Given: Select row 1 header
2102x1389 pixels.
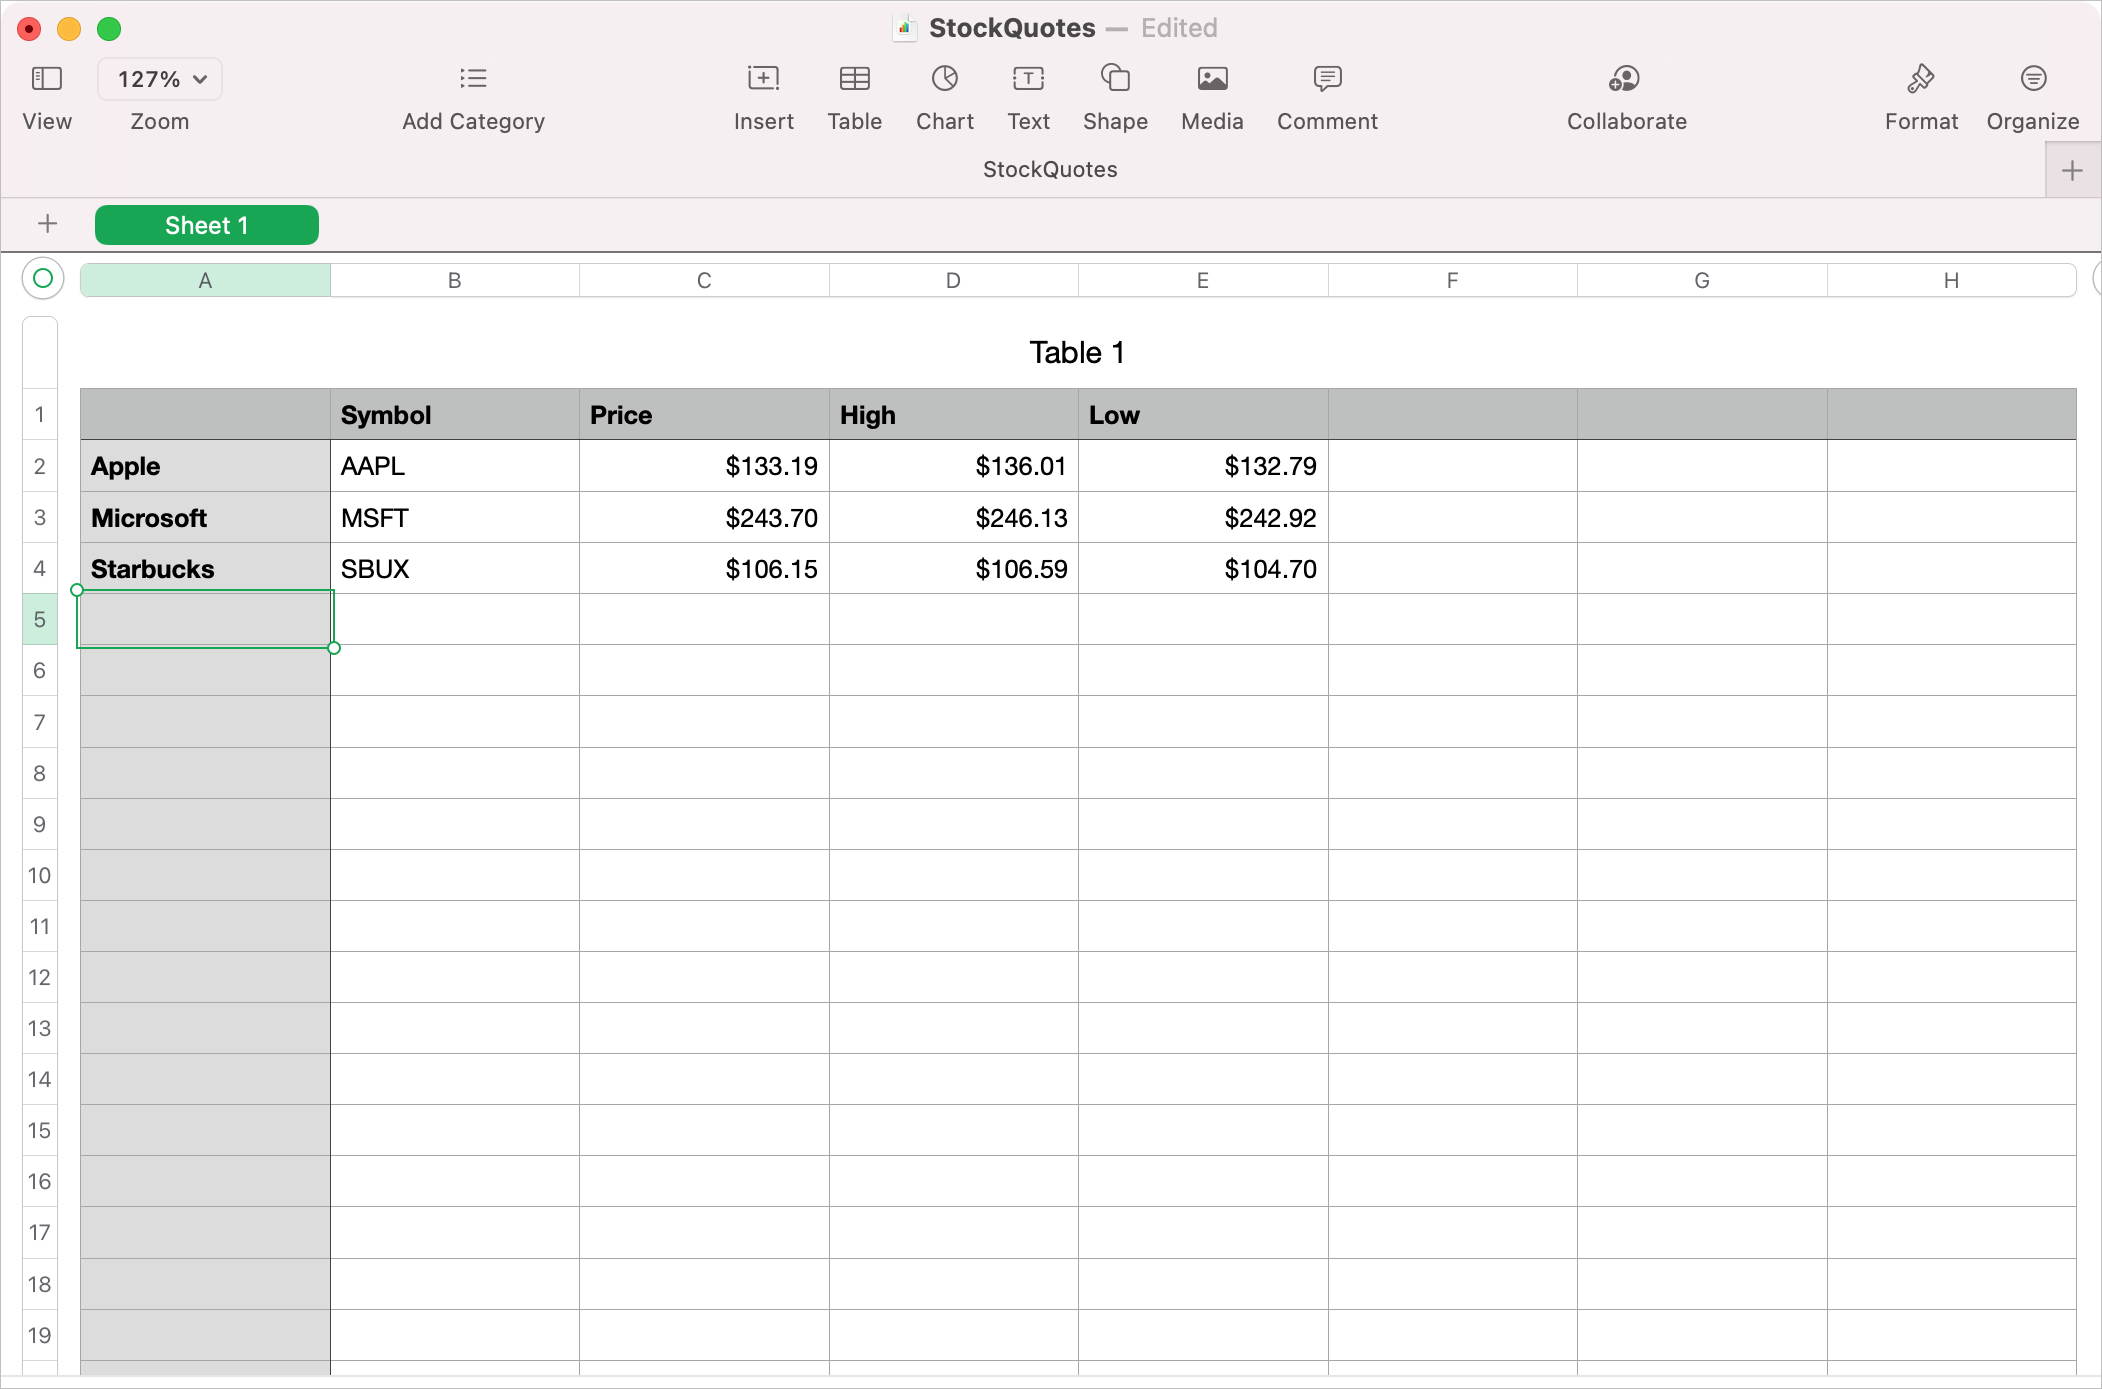Looking at the screenshot, I should click(x=40, y=415).
